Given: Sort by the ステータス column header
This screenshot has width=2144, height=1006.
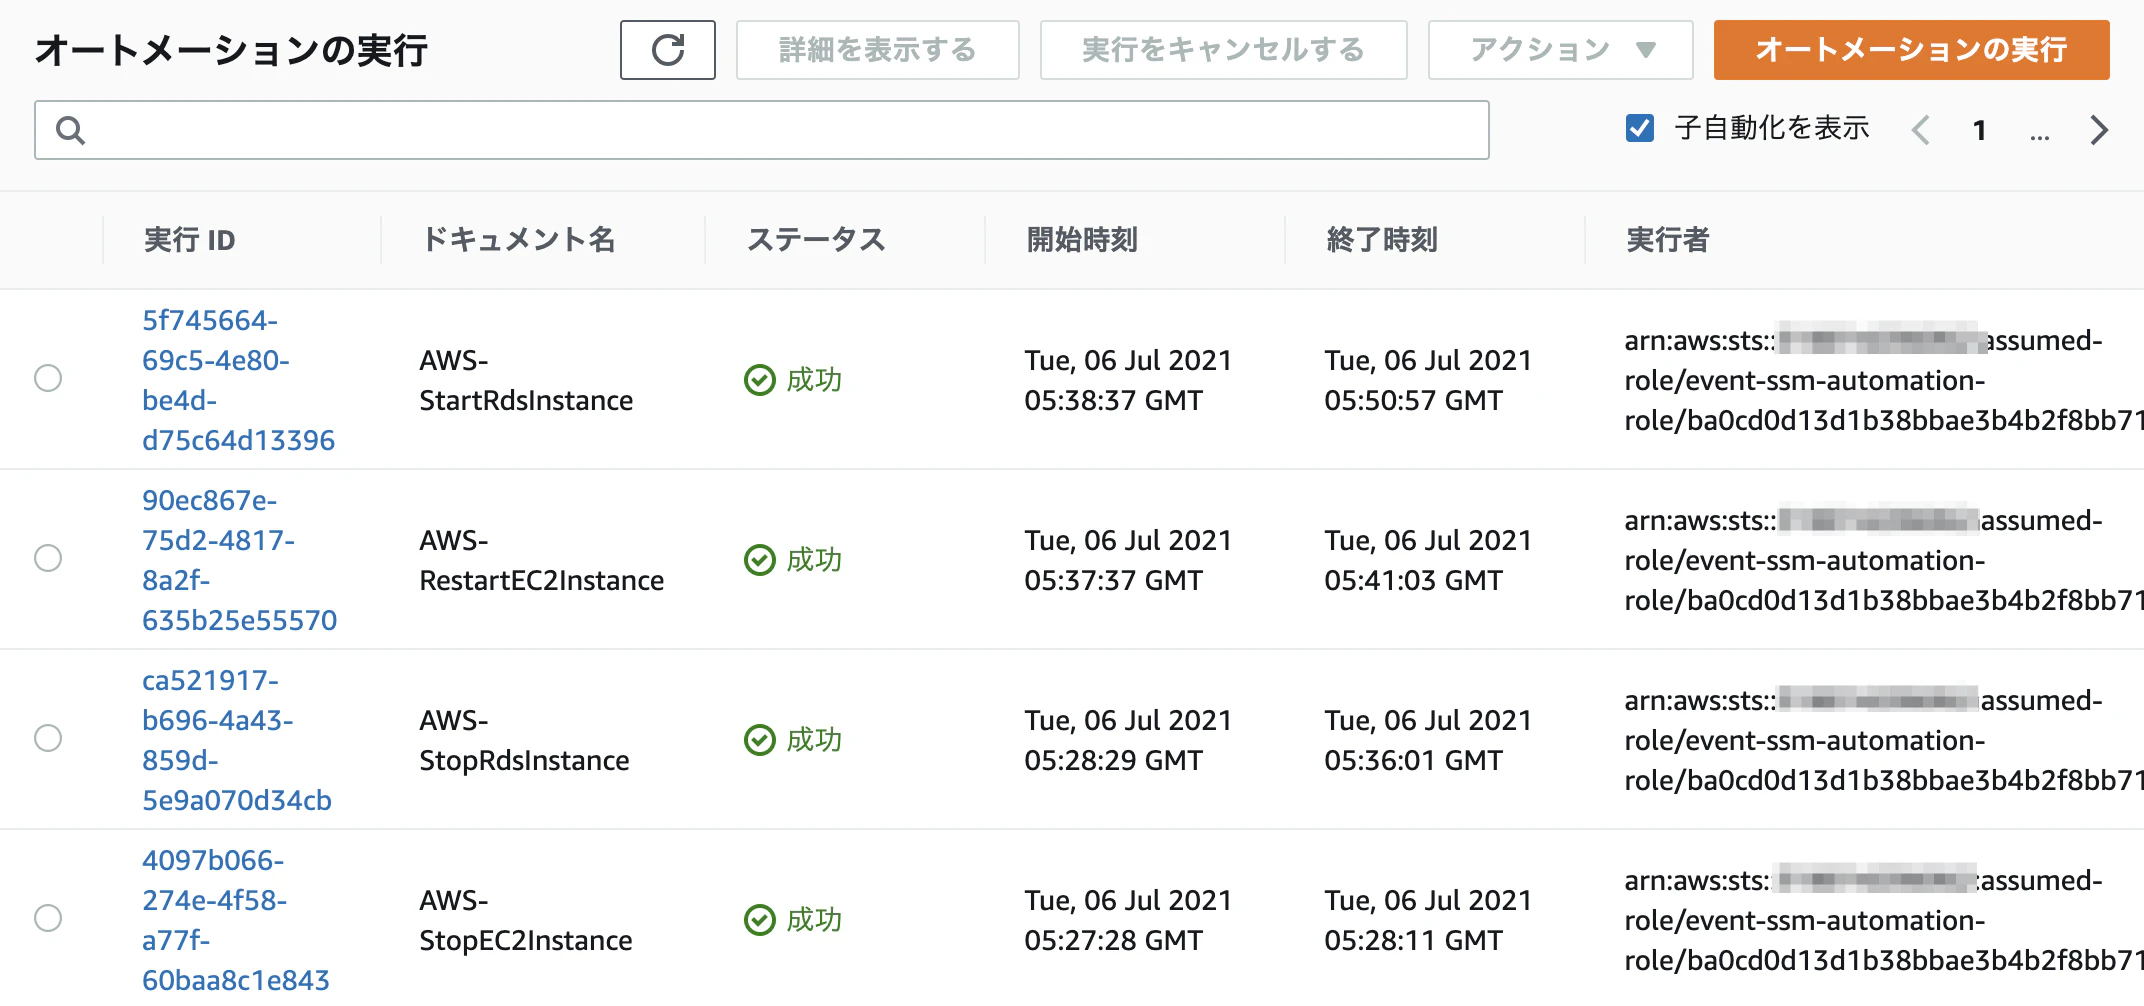Looking at the screenshot, I should tap(816, 240).
